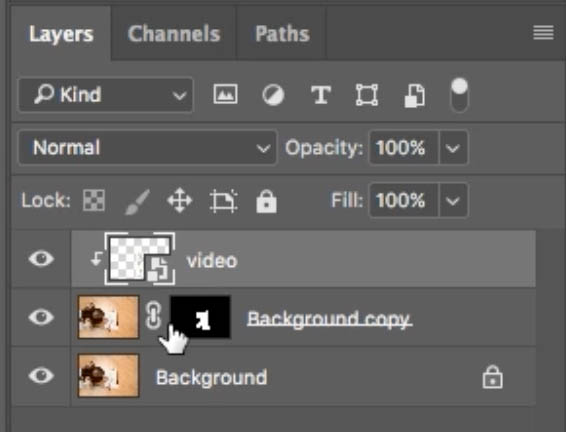Switch to the Channels tab
Screen dimensions: 566x432
point(174,34)
